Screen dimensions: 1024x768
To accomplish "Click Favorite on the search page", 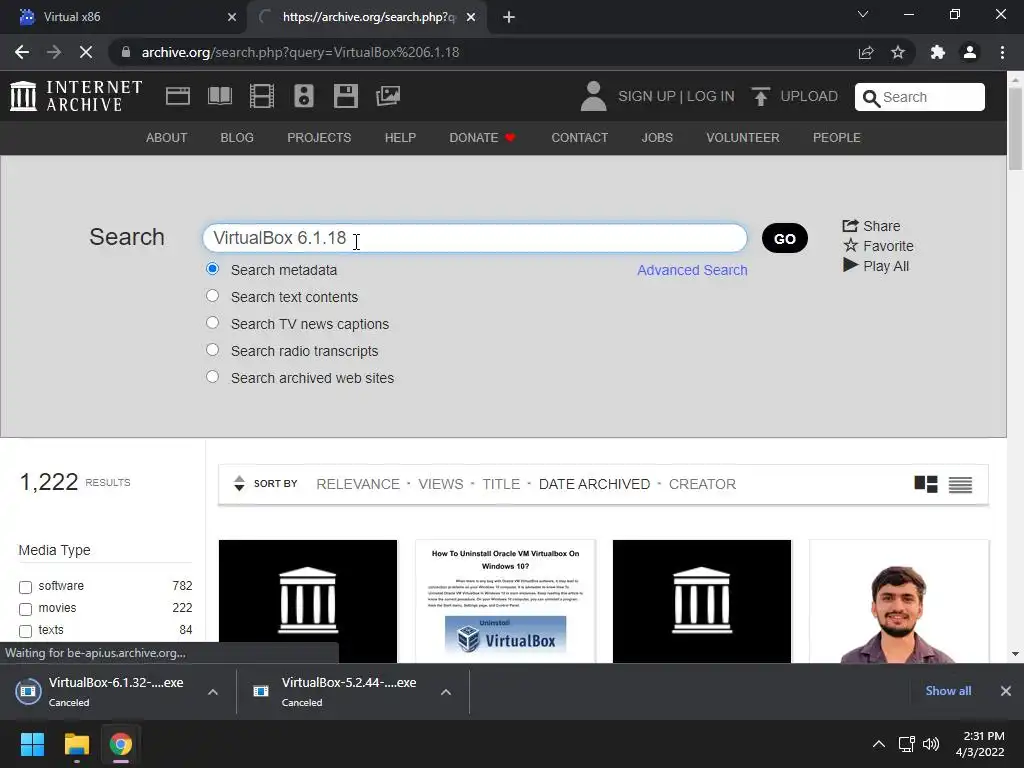I will (x=878, y=246).
